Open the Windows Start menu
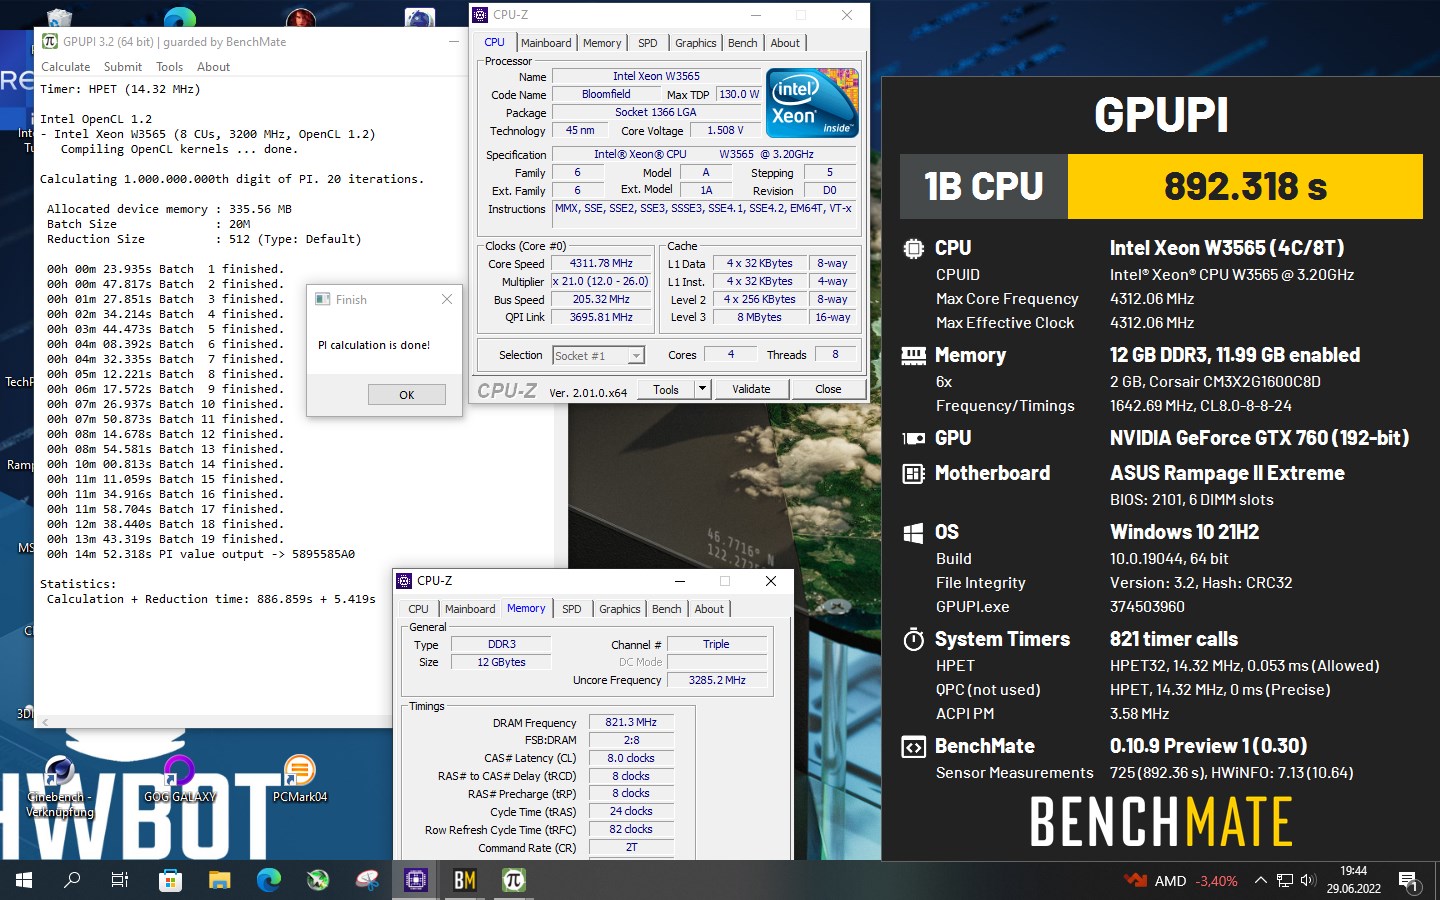 pos(24,880)
